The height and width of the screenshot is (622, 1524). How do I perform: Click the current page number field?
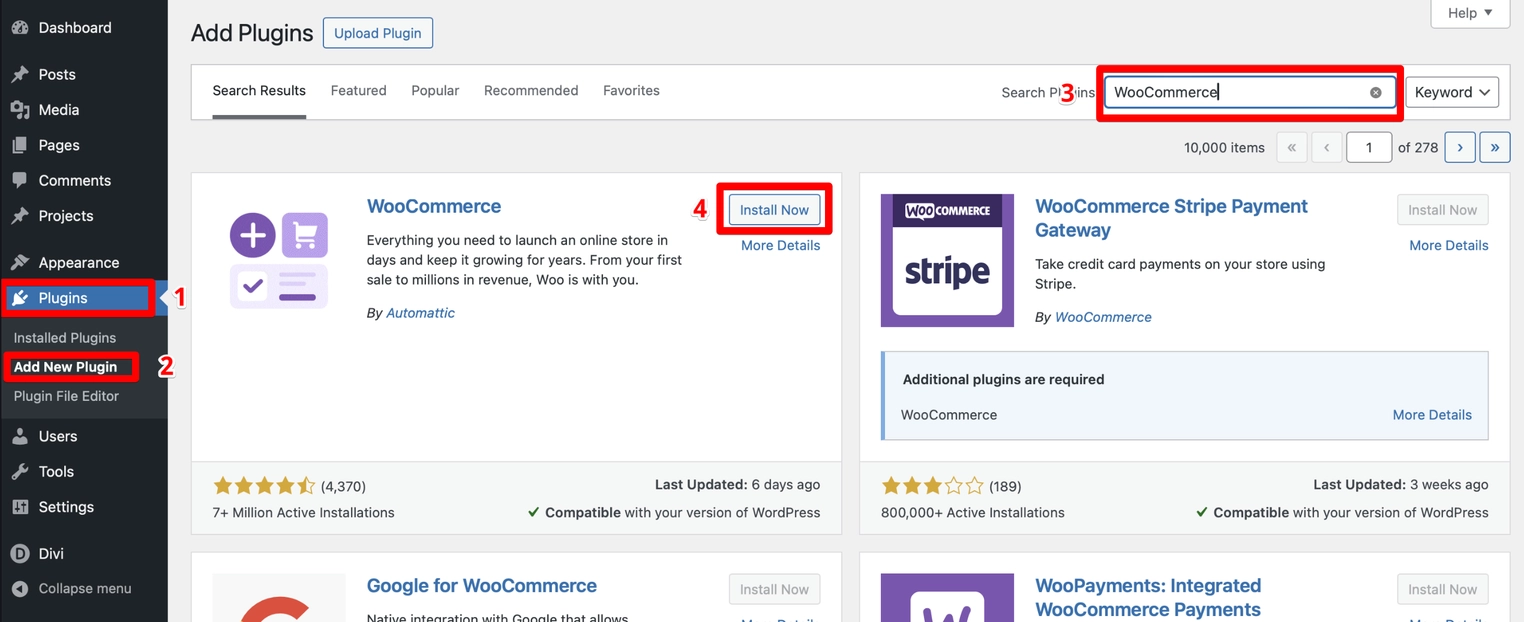pyautogui.click(x=1368, y=148)
